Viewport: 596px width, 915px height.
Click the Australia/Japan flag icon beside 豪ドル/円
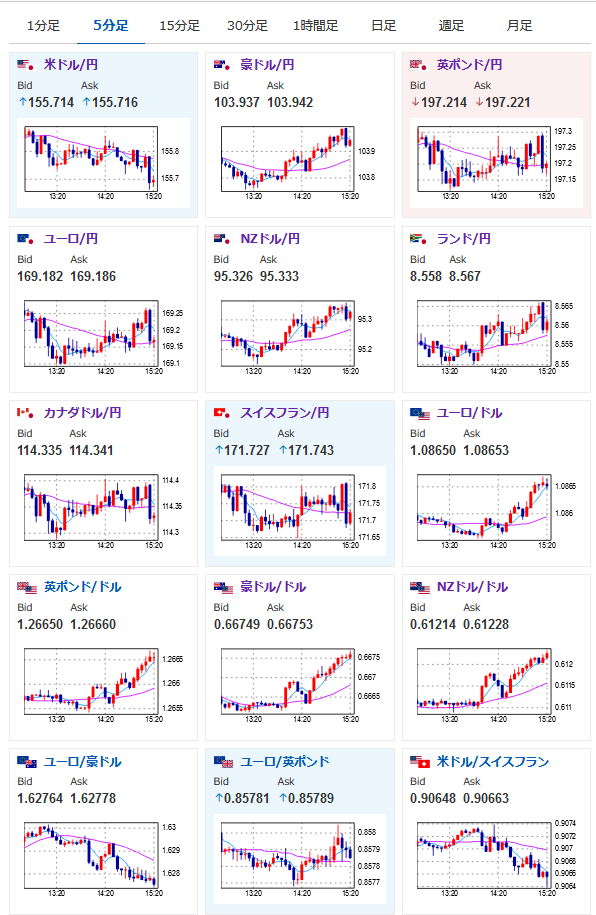click(222, 65)
